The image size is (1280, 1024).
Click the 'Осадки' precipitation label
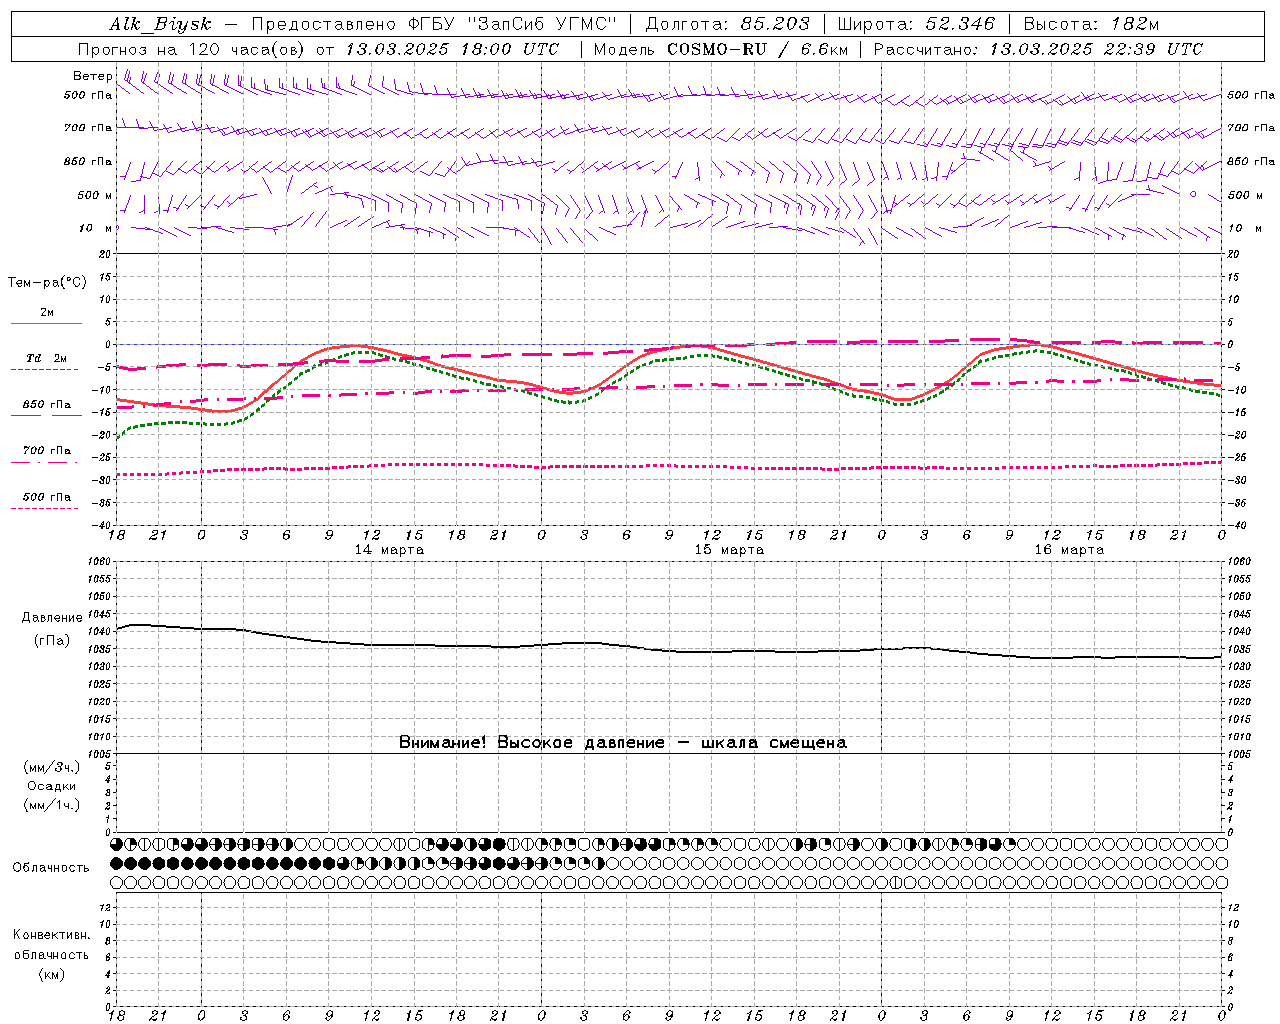[52, 786]
